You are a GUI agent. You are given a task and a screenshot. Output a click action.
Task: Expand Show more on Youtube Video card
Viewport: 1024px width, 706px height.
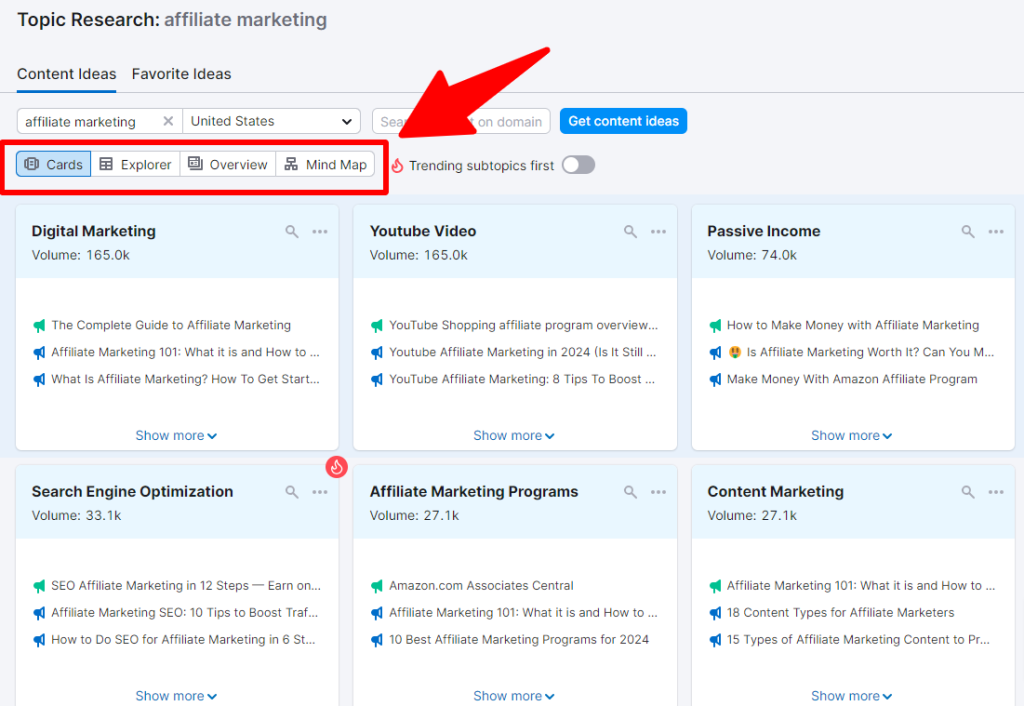click(x=514, y=436)
